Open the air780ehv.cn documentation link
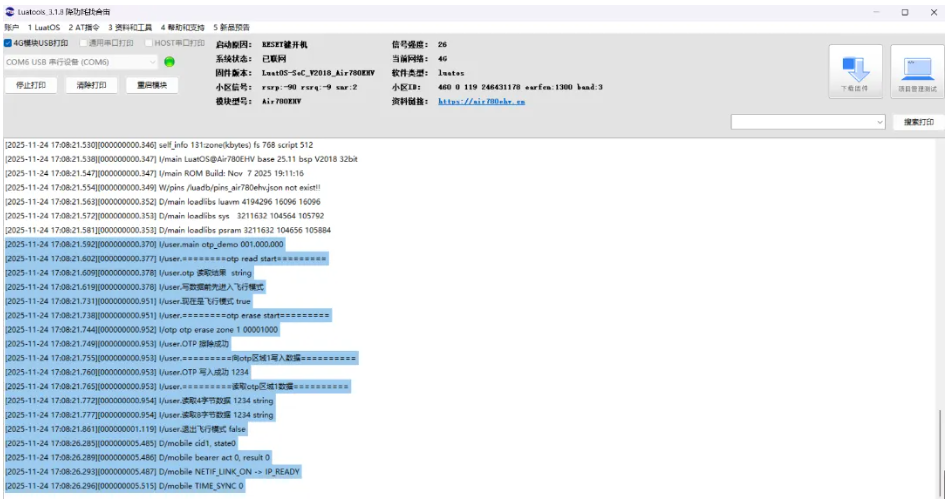This screenshot has width=951, height=504. (482, 101)
